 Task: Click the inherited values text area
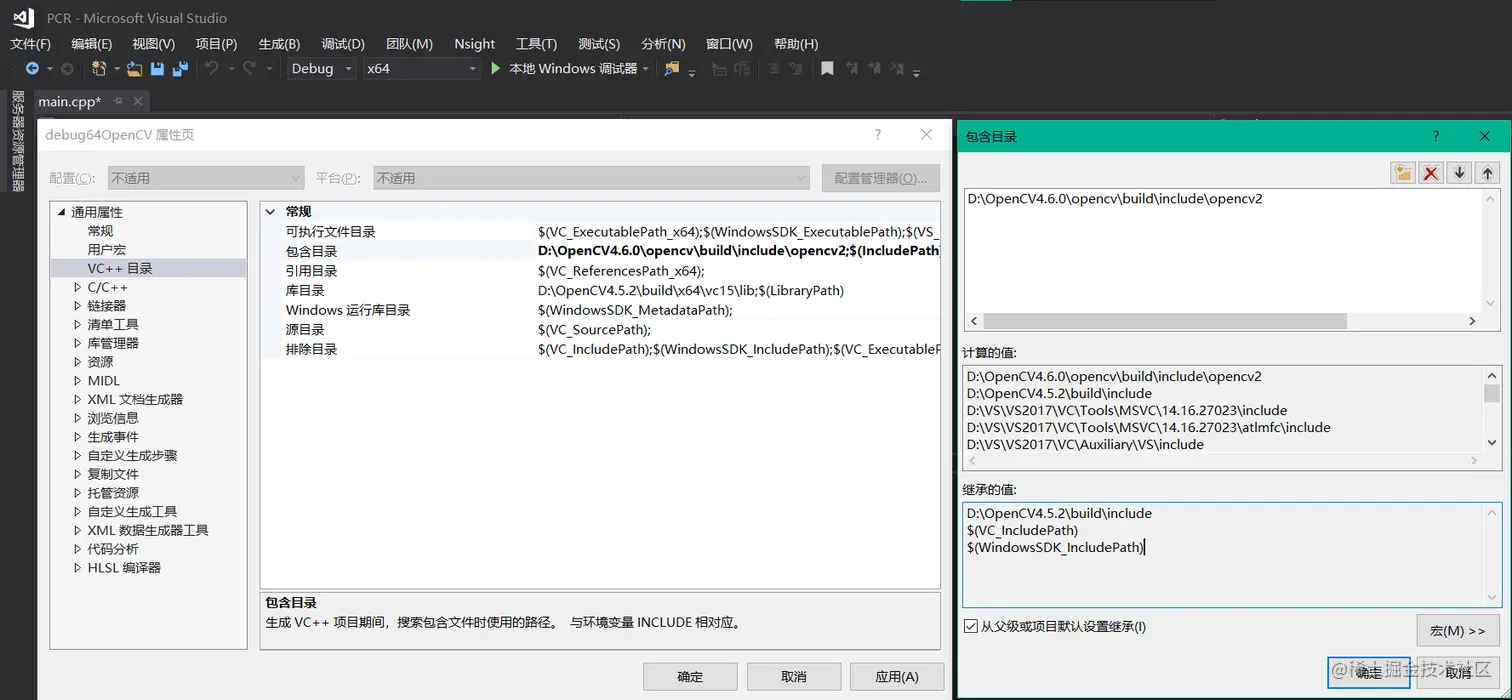point(1232,554)
